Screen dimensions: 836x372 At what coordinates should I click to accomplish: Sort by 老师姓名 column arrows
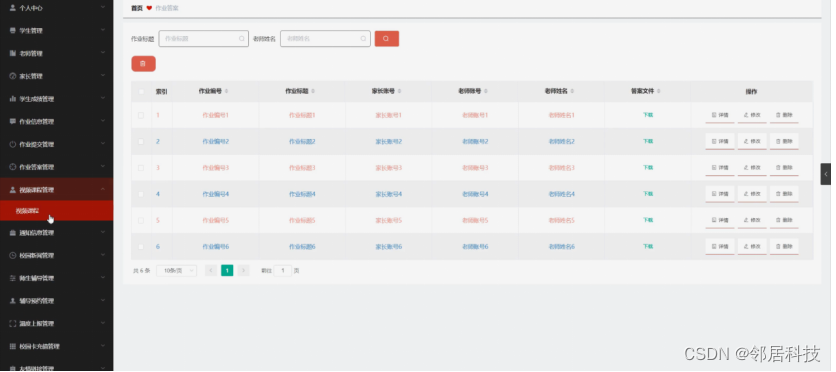tap(572, 91)
